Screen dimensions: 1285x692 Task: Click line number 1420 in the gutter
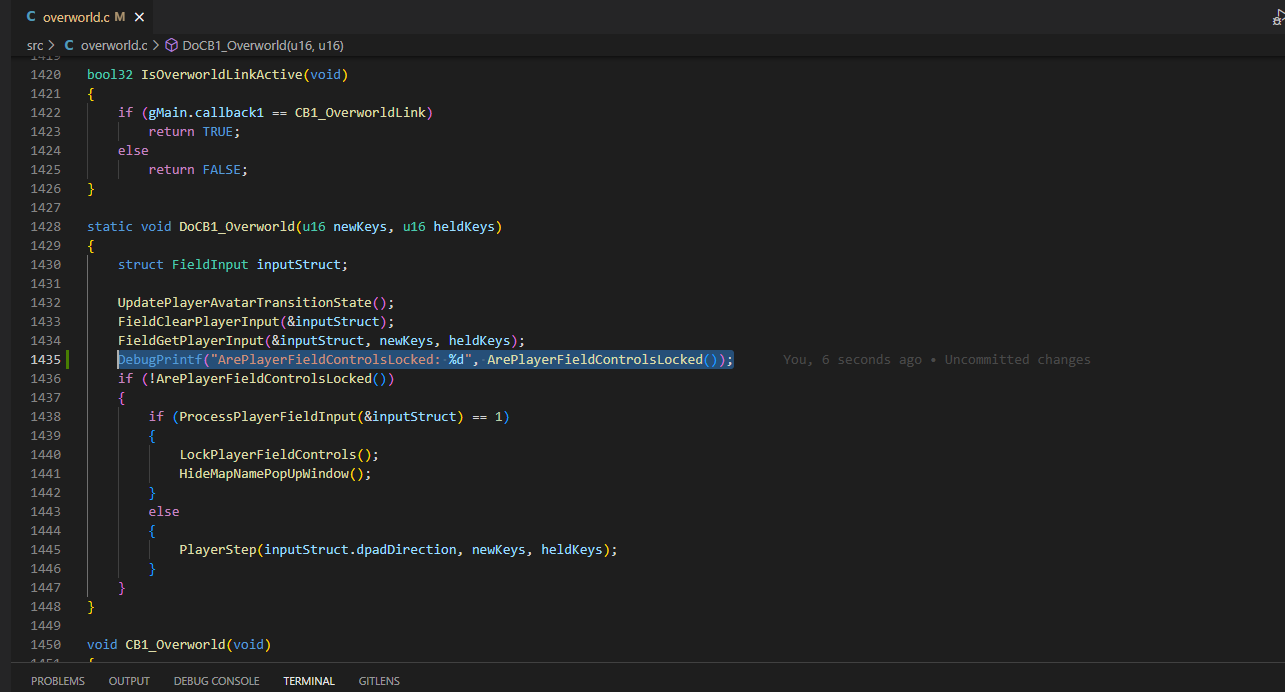pyautogui.click(x=45, y=75)
